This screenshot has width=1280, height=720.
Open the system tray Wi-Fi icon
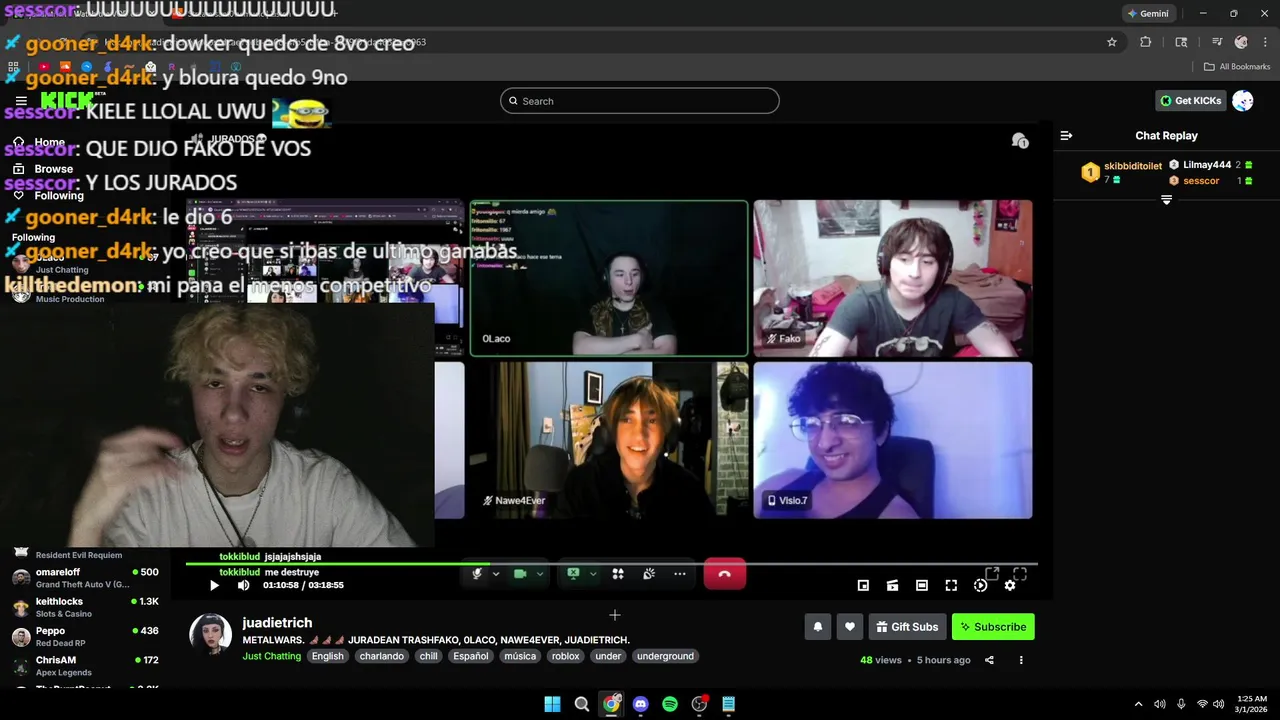pyautogui.click(x=1202, y=704)
